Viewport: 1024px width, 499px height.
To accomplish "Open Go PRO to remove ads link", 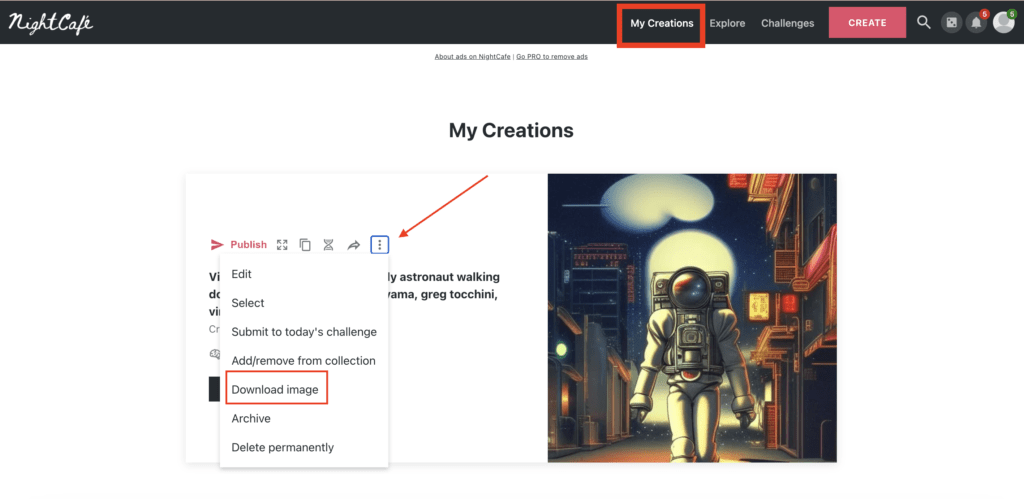I will pyautogui.click(x=552, y=57).
